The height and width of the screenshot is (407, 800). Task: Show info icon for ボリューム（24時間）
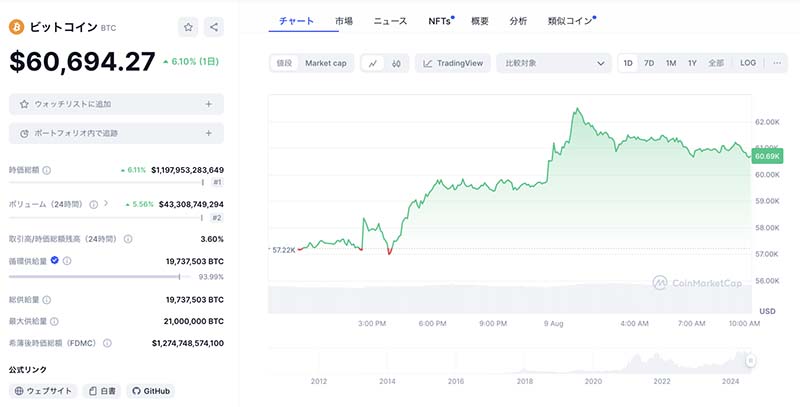pyautogui.click(x=93, y=205)
